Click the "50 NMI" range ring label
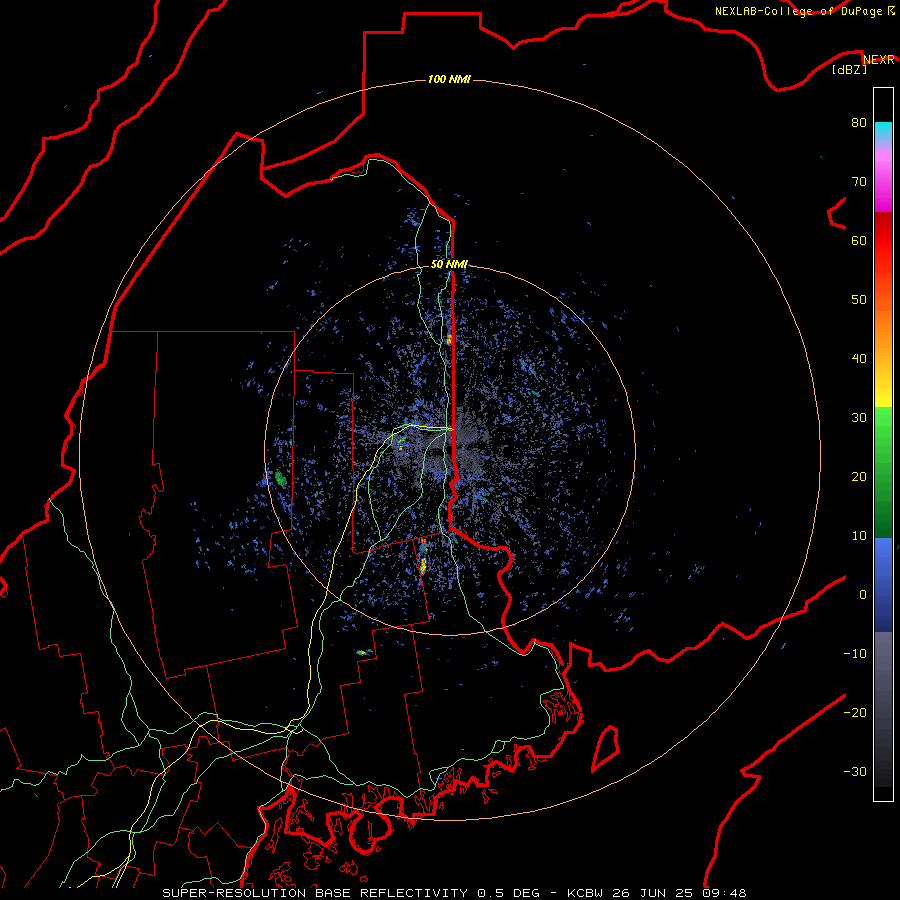 [449, 264]
